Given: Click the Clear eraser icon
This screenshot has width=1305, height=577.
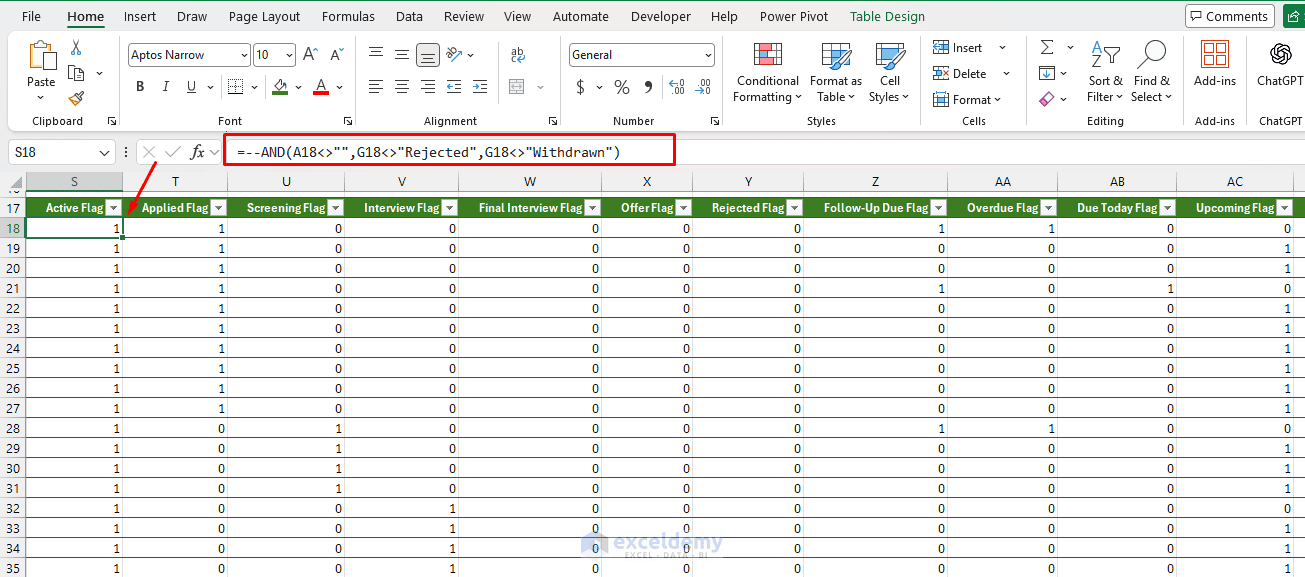Looking at the screenshot, I should [1046, 99].
